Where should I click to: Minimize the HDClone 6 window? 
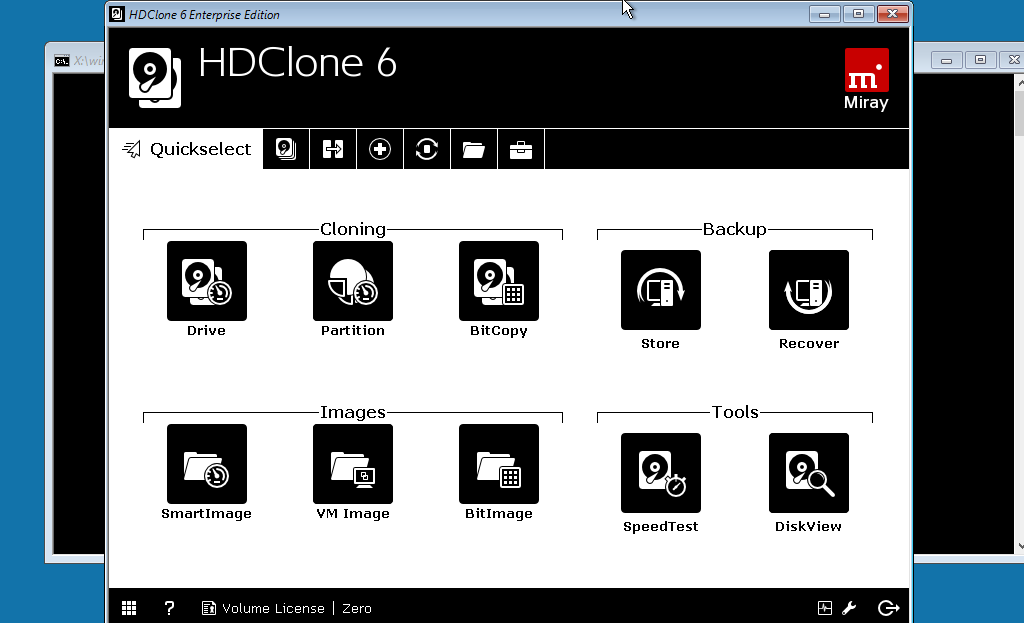[x=824, y=14]
